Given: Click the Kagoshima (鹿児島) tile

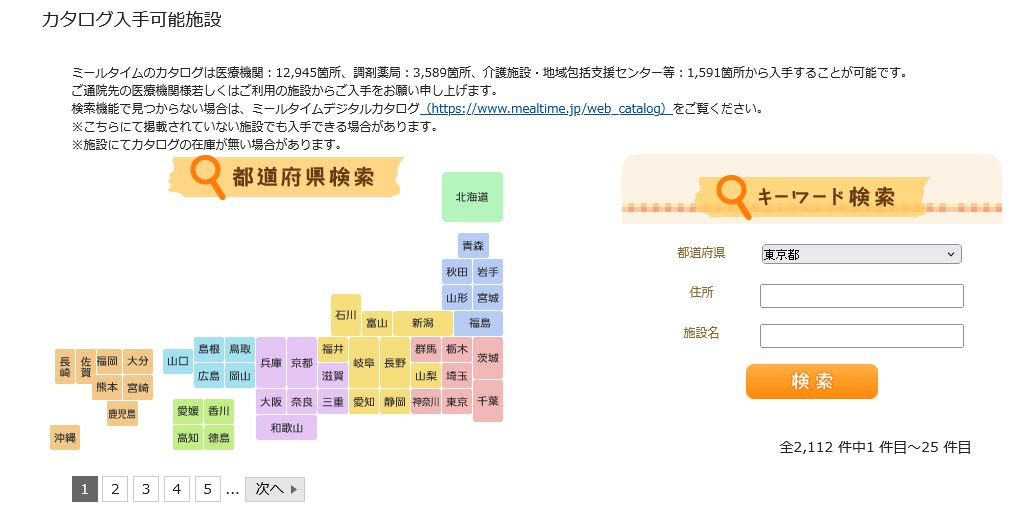Looking at the screenshot, I should tap(122, 412).
